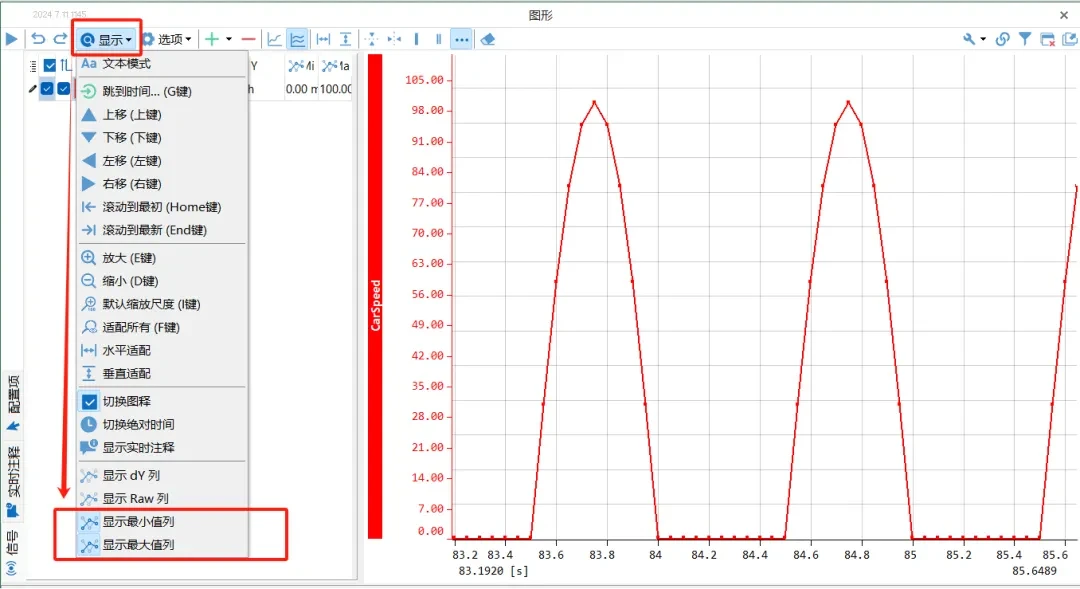Select 右移 (右键) menu item

pos(163,184)
